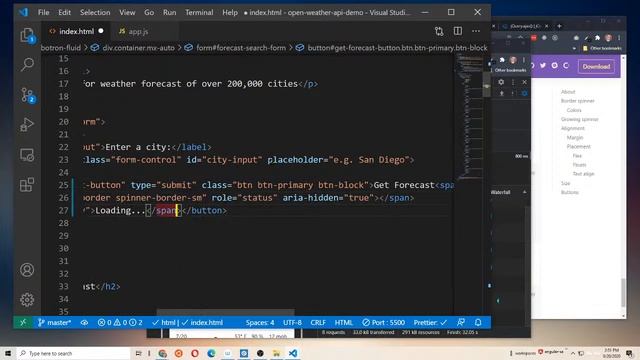Open the feedback icon in status bar
640x360 pixels.
461,322
